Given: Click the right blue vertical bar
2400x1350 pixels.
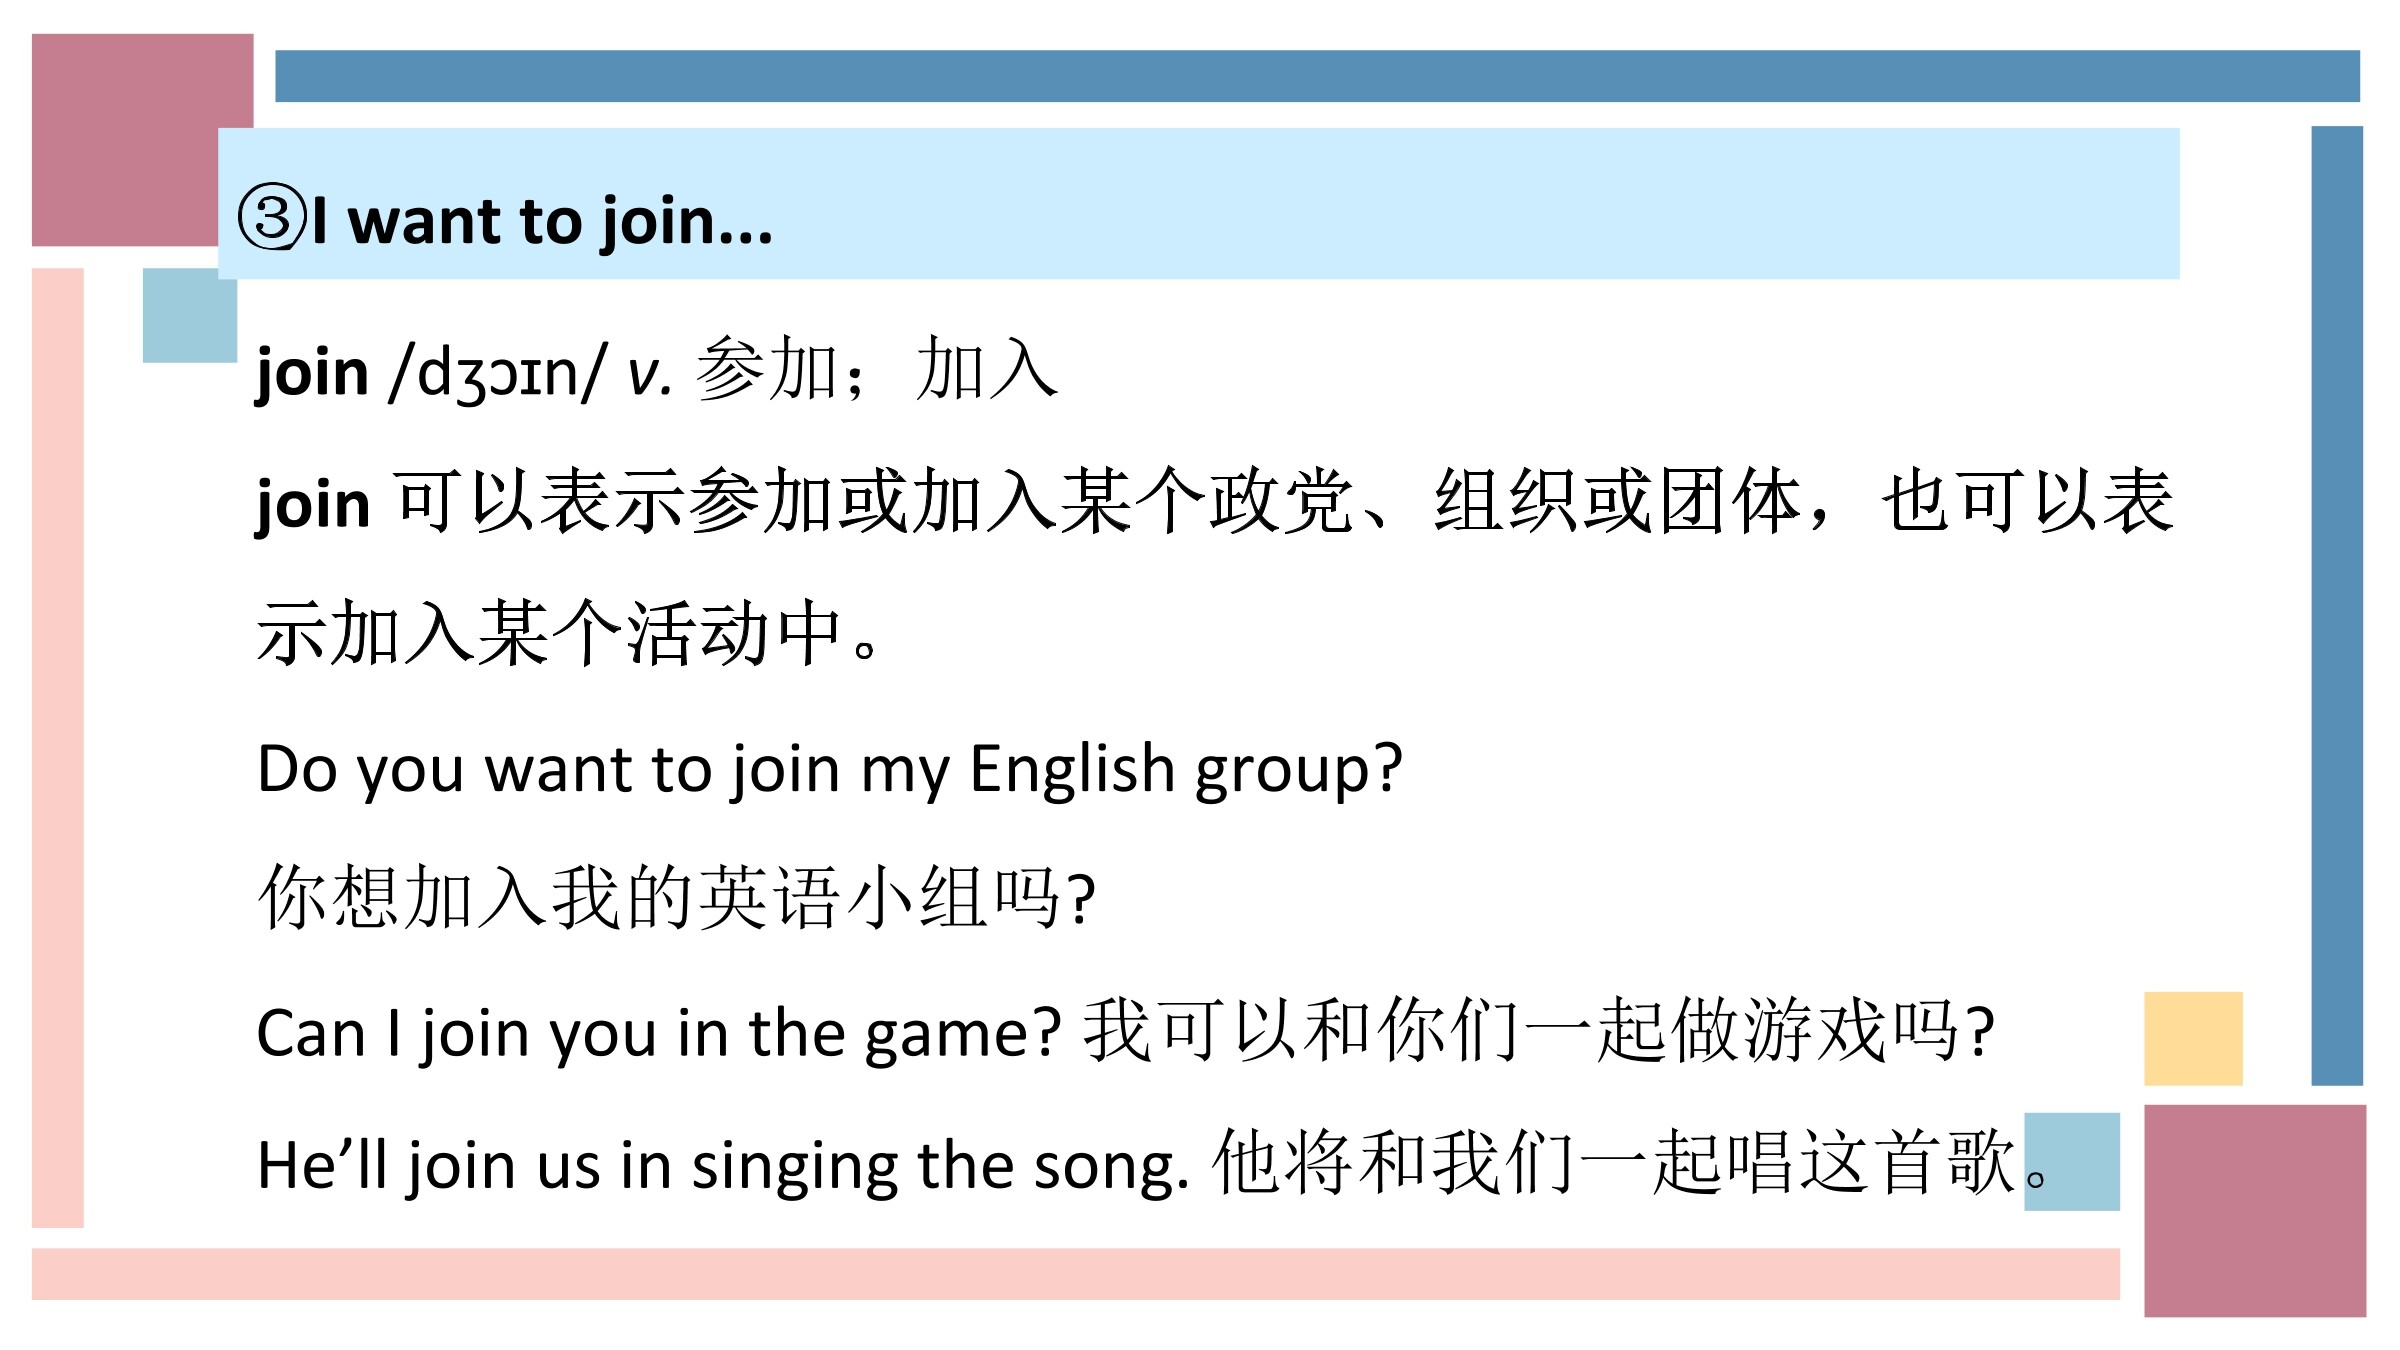Looking at the screenshot, I should point(2337,605).
